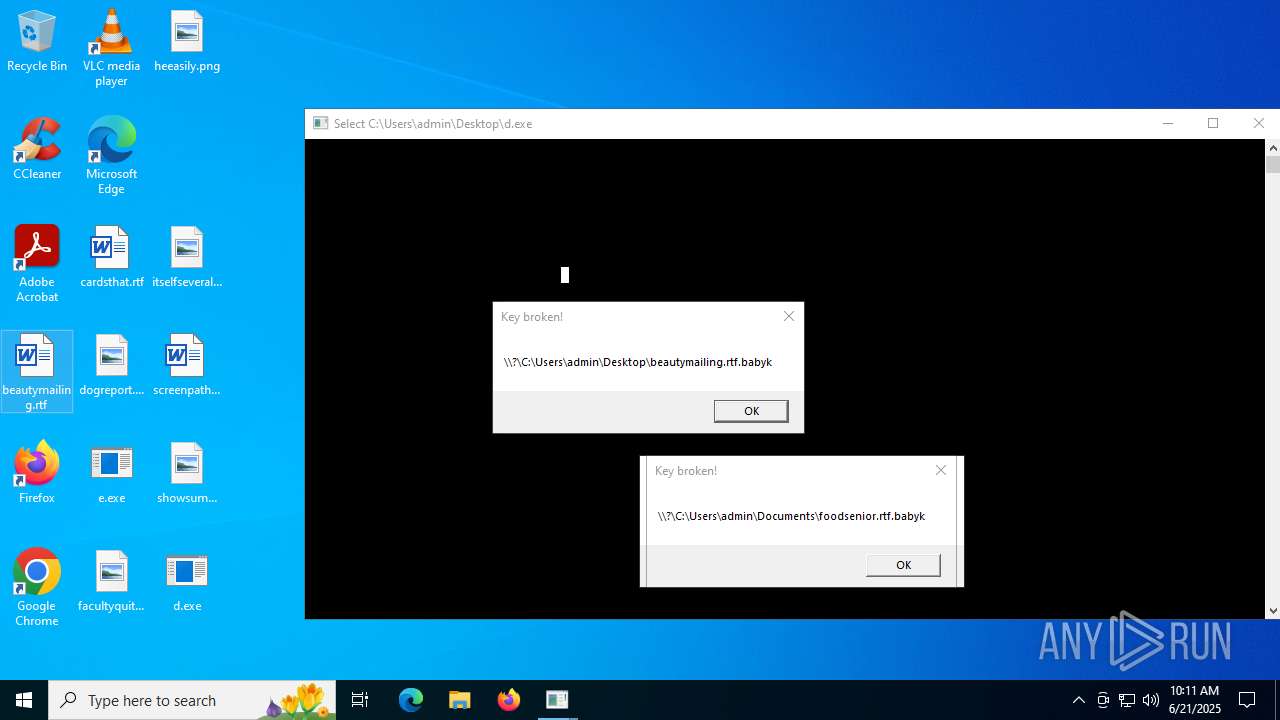Open Task View from the taskbar
The height and width of the screenshot is (720, 1280).
tap(360, 700)
